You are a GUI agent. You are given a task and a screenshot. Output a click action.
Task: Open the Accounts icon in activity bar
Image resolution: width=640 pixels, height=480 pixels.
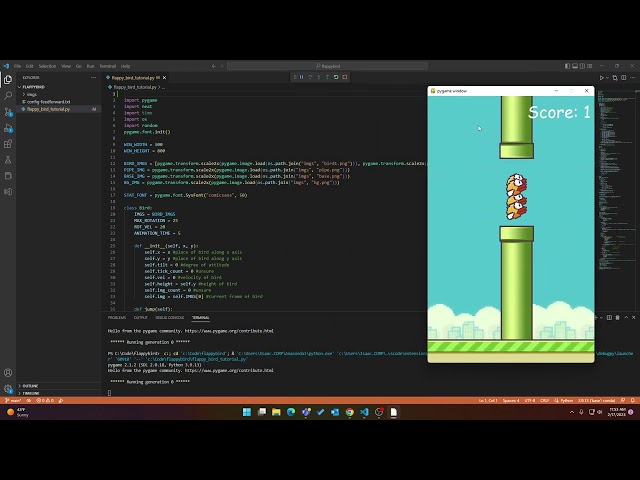pyautogui.click(x=8, y=373)
